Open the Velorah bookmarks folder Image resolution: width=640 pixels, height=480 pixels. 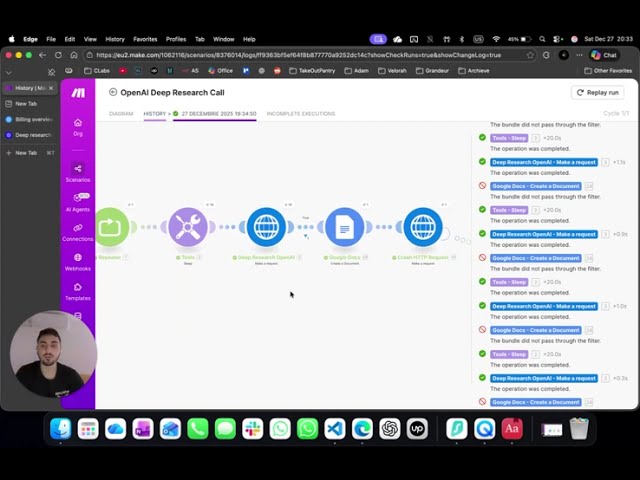[x=392, y=71]
